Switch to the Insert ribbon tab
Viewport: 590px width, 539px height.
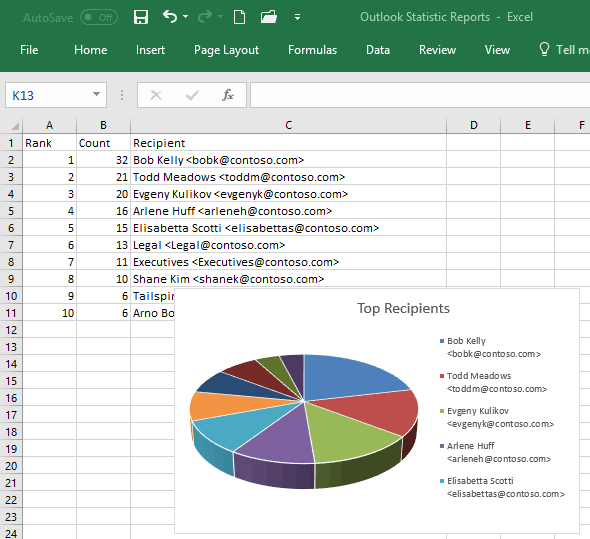pos(150,50)
